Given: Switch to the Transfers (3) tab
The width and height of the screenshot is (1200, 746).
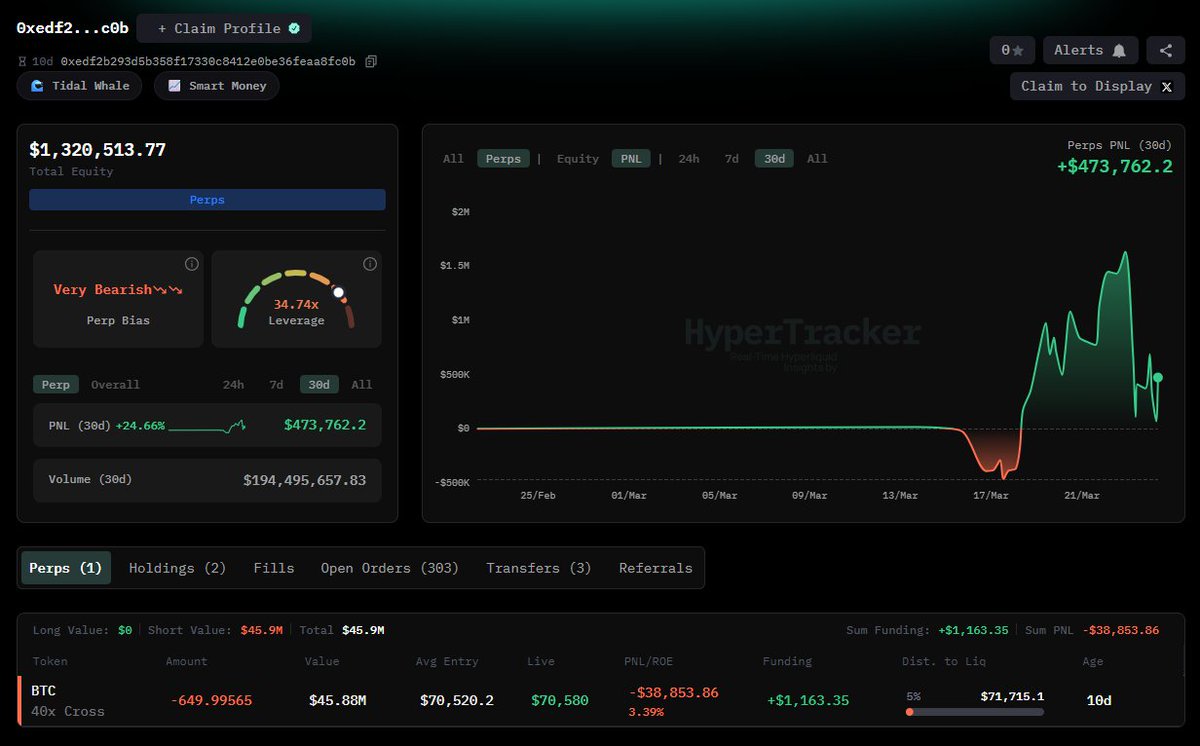Looking at the screenshot, I should 538,567.
